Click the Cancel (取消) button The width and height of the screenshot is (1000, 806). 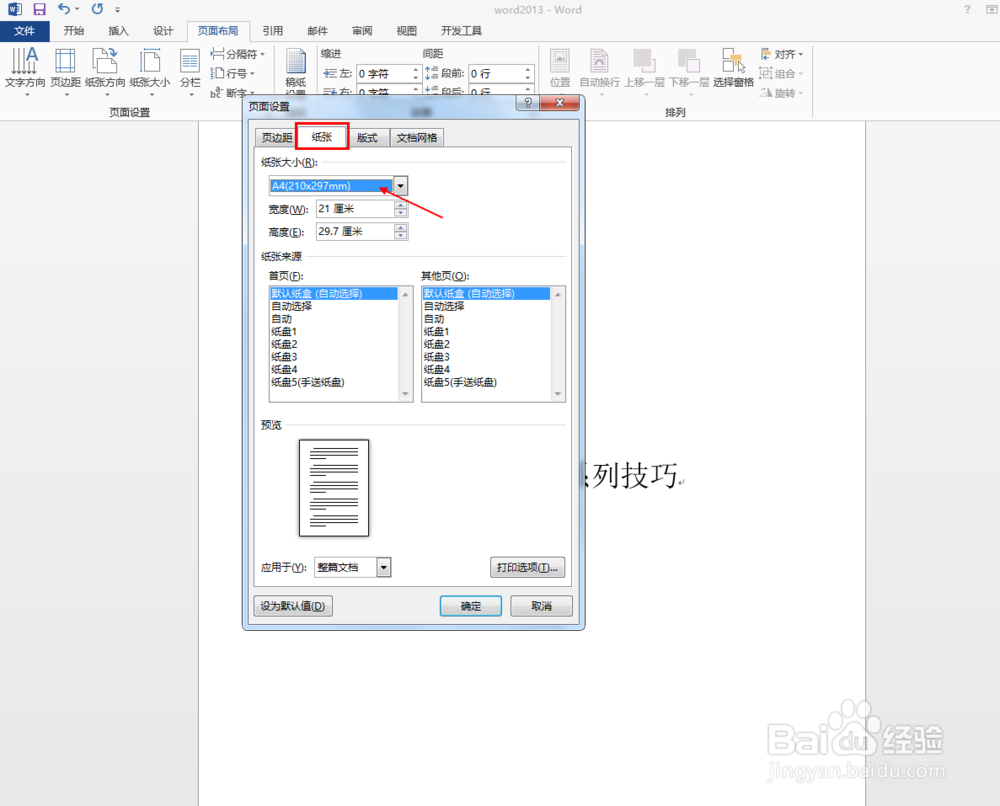click(x=541, y=606)
